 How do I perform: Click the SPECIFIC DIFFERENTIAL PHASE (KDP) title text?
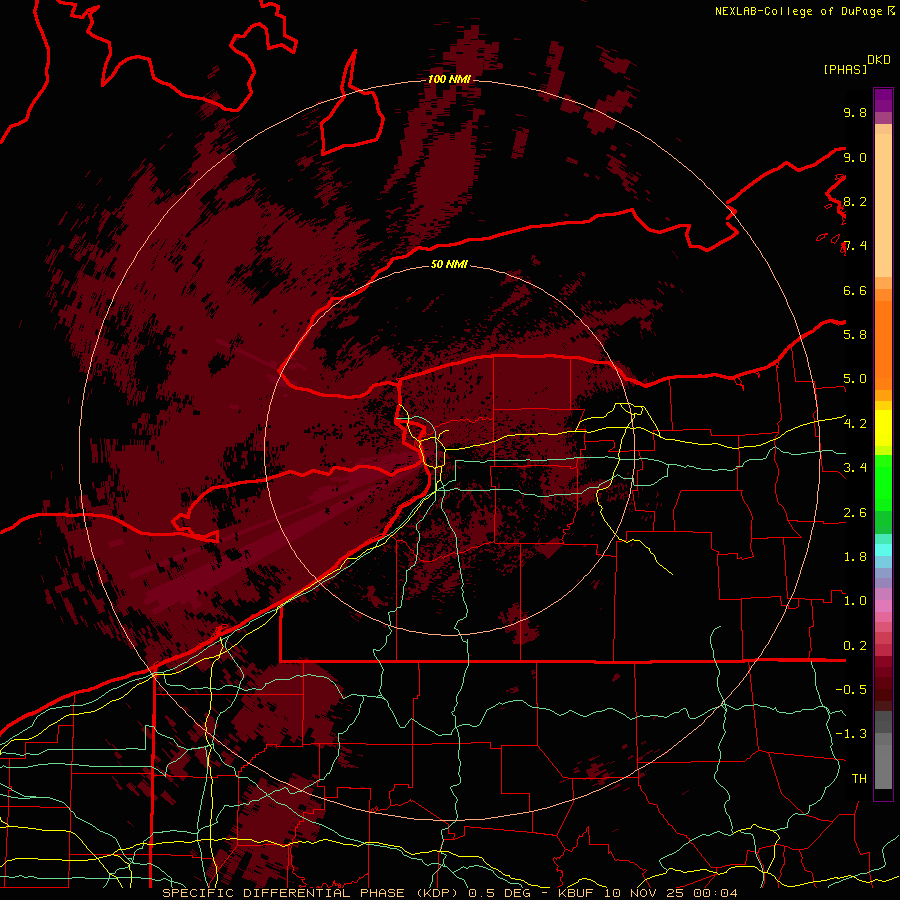pyautogui.click(x=312, y=893)
